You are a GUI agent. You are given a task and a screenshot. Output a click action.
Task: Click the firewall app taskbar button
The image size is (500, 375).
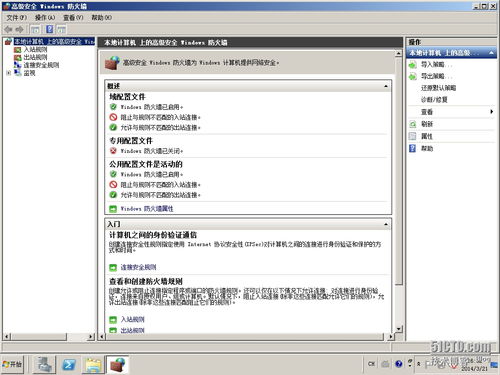(118, 364)
